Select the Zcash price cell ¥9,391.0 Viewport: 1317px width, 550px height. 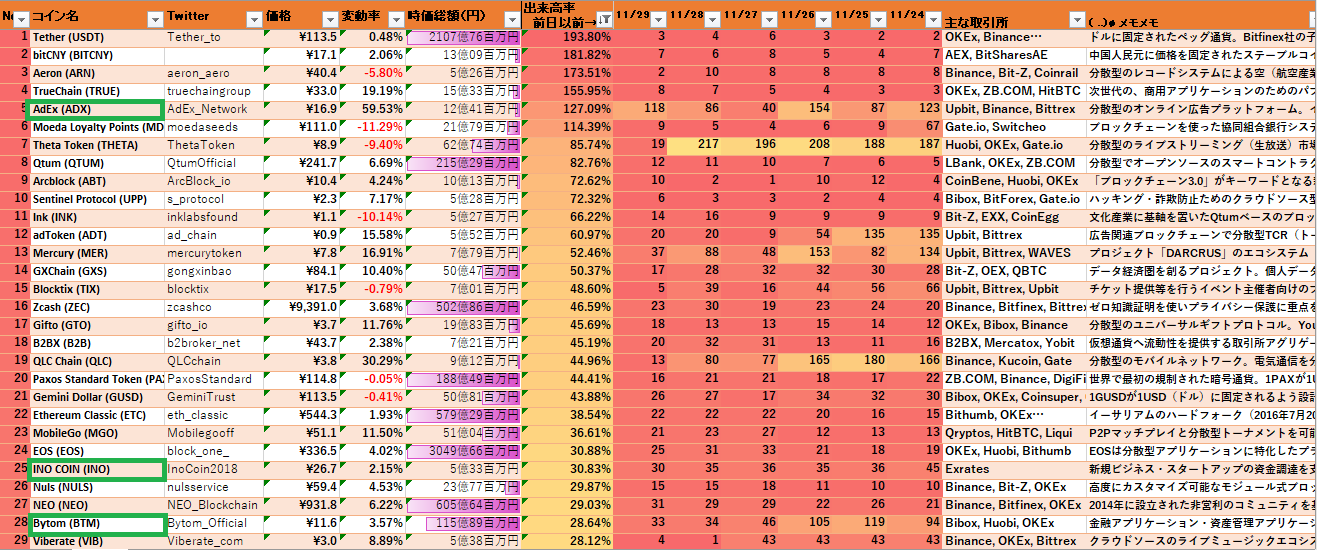[300, 307]
